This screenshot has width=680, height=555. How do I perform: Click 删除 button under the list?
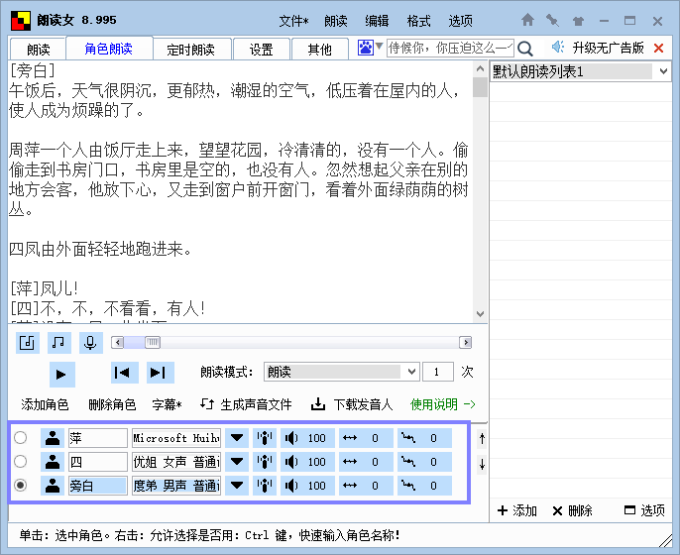(x=572, y=510)
